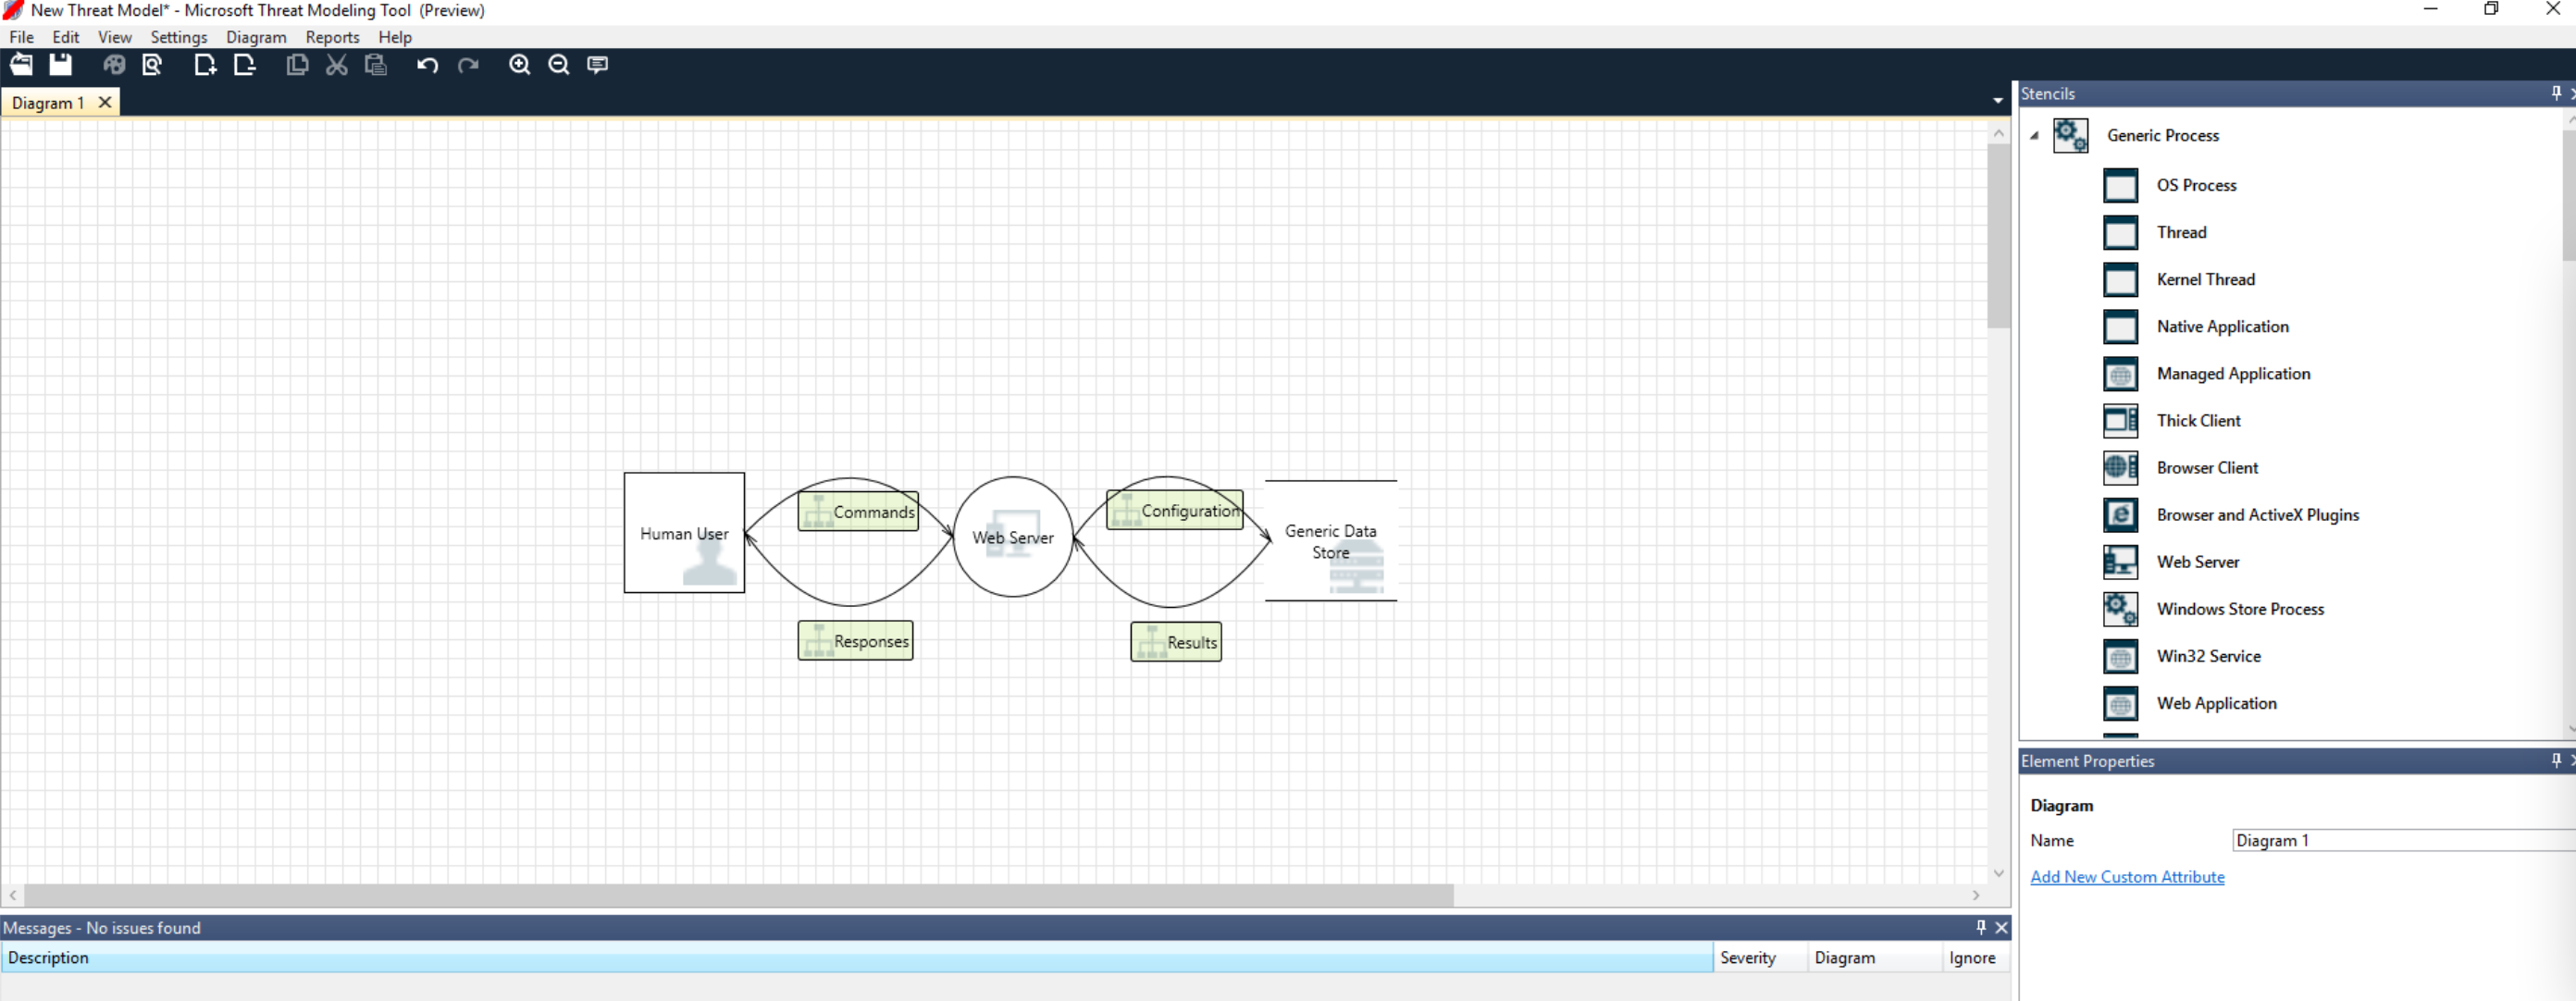Click the feedback comment icon
This screenshot has height=1001, width=2576.
[x=598, y=65]
